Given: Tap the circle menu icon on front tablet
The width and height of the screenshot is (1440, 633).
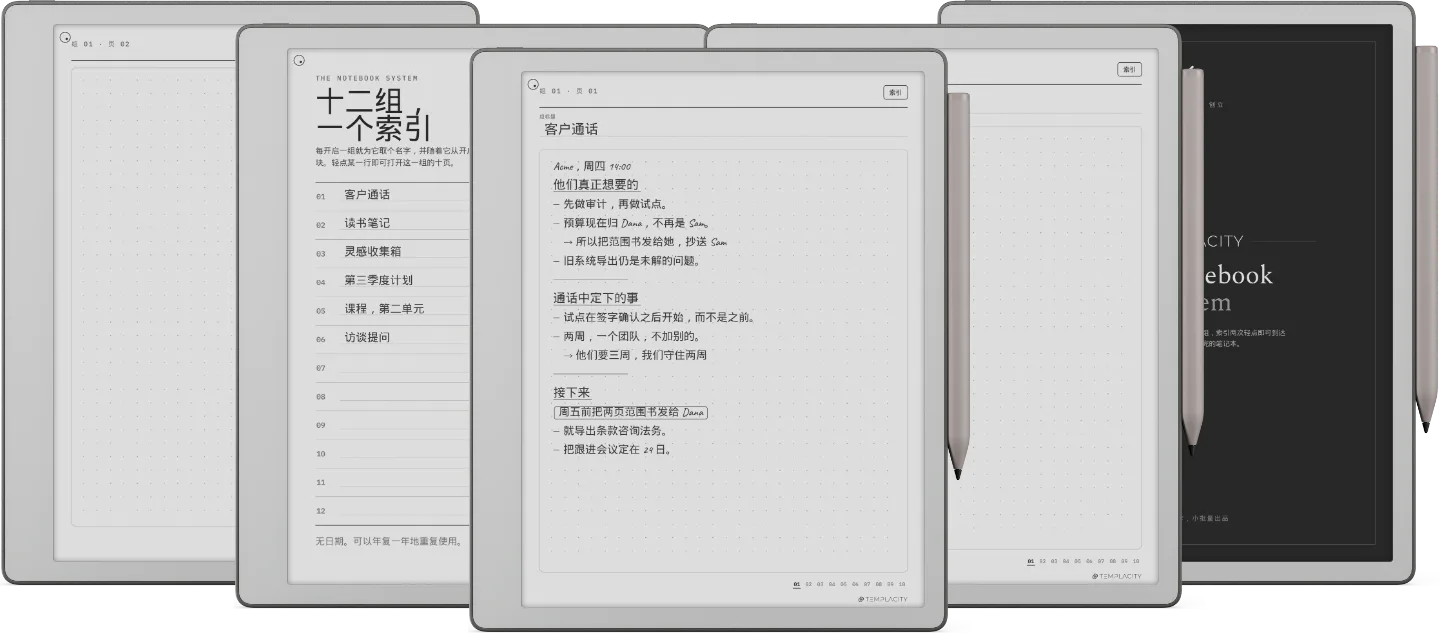Looking at the screenshot, I should coord(533,85).
